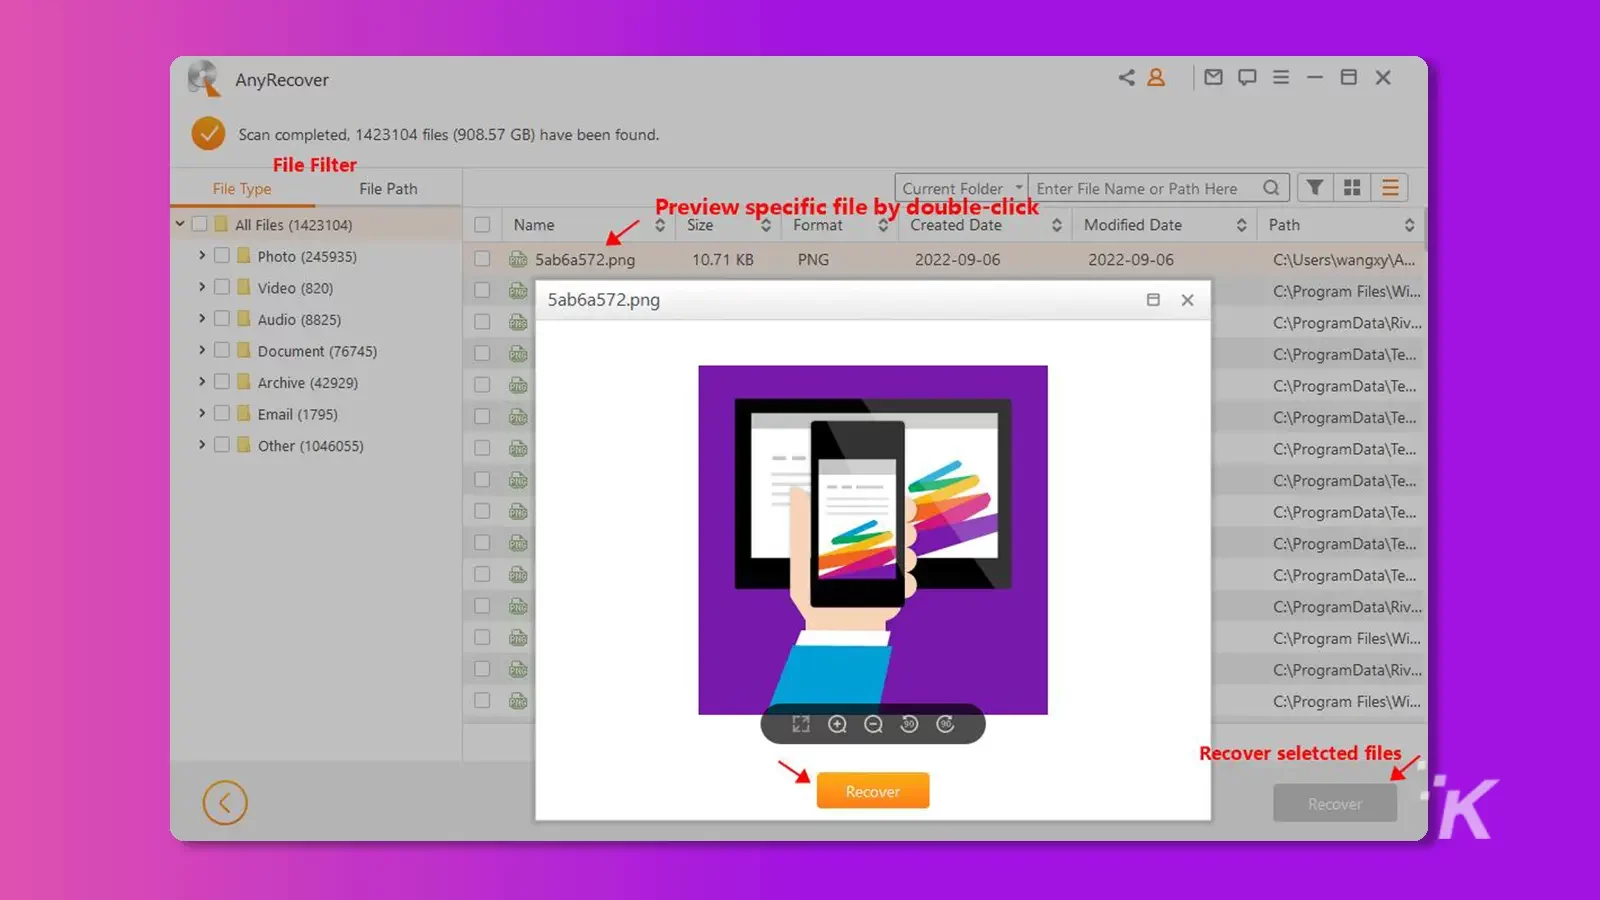The width and height of the screenshot is (1600, 900).
Task: Click the back arrow circle button
Action: tap(225, 803)
